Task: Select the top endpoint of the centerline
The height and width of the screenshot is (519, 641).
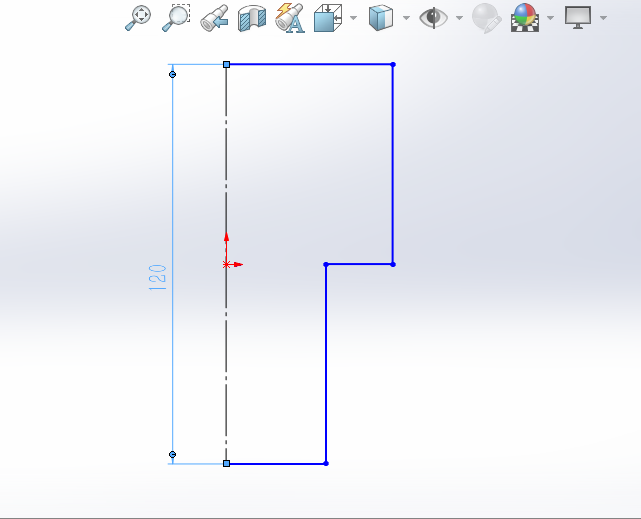Action: [x=226, y=65]
